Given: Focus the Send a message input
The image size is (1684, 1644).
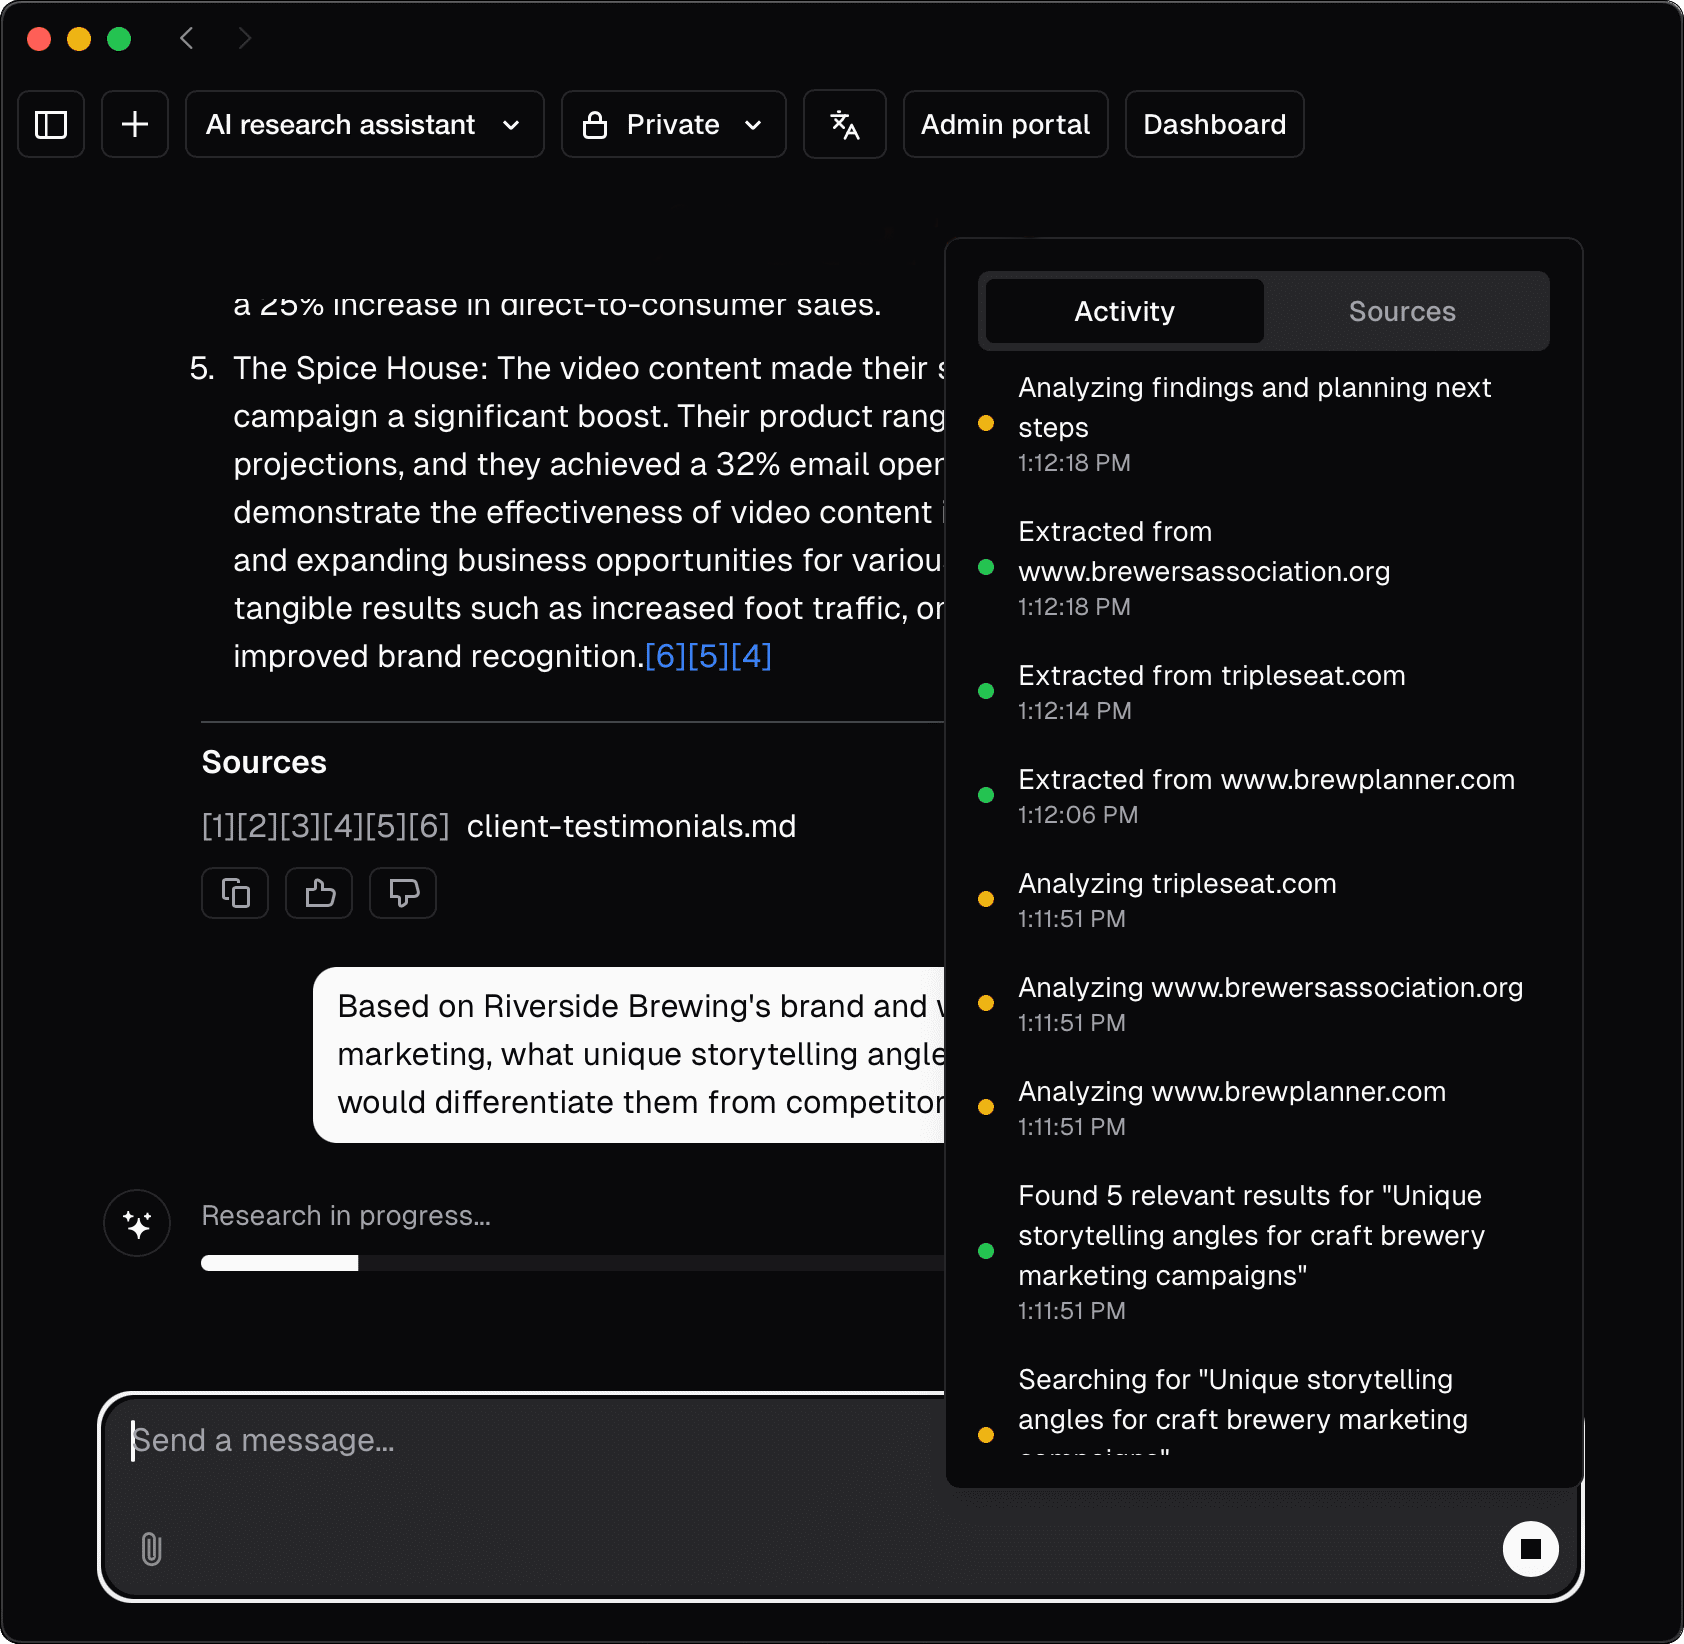Looking at the screenshot, I should (520, 1441).
